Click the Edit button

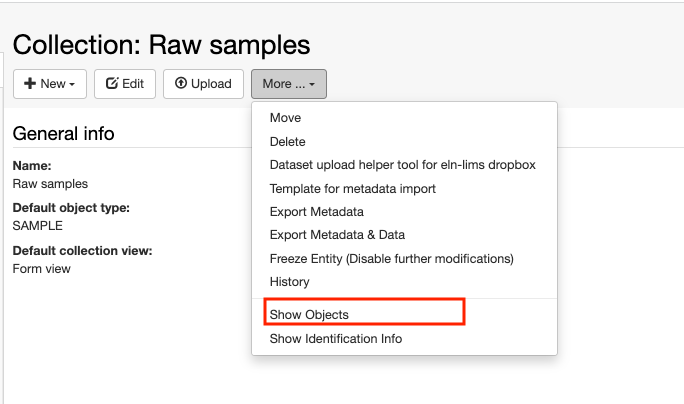[125, 84]
